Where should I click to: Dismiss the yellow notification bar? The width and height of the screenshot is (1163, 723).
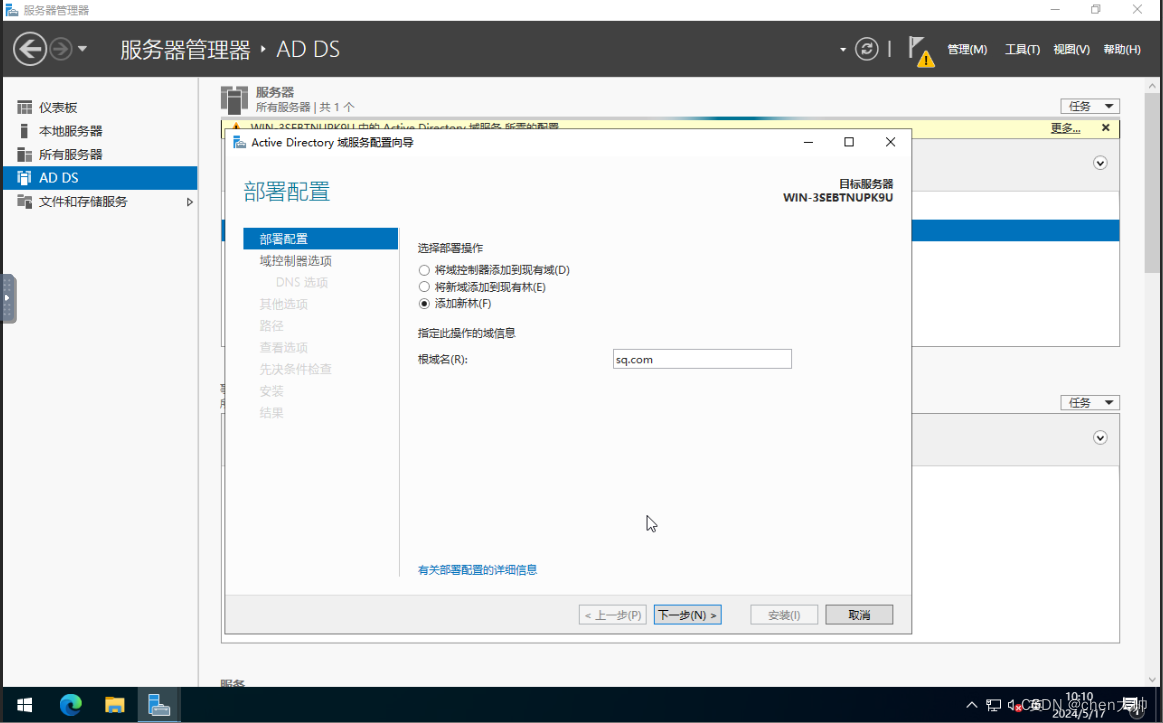click(1105, 128)
